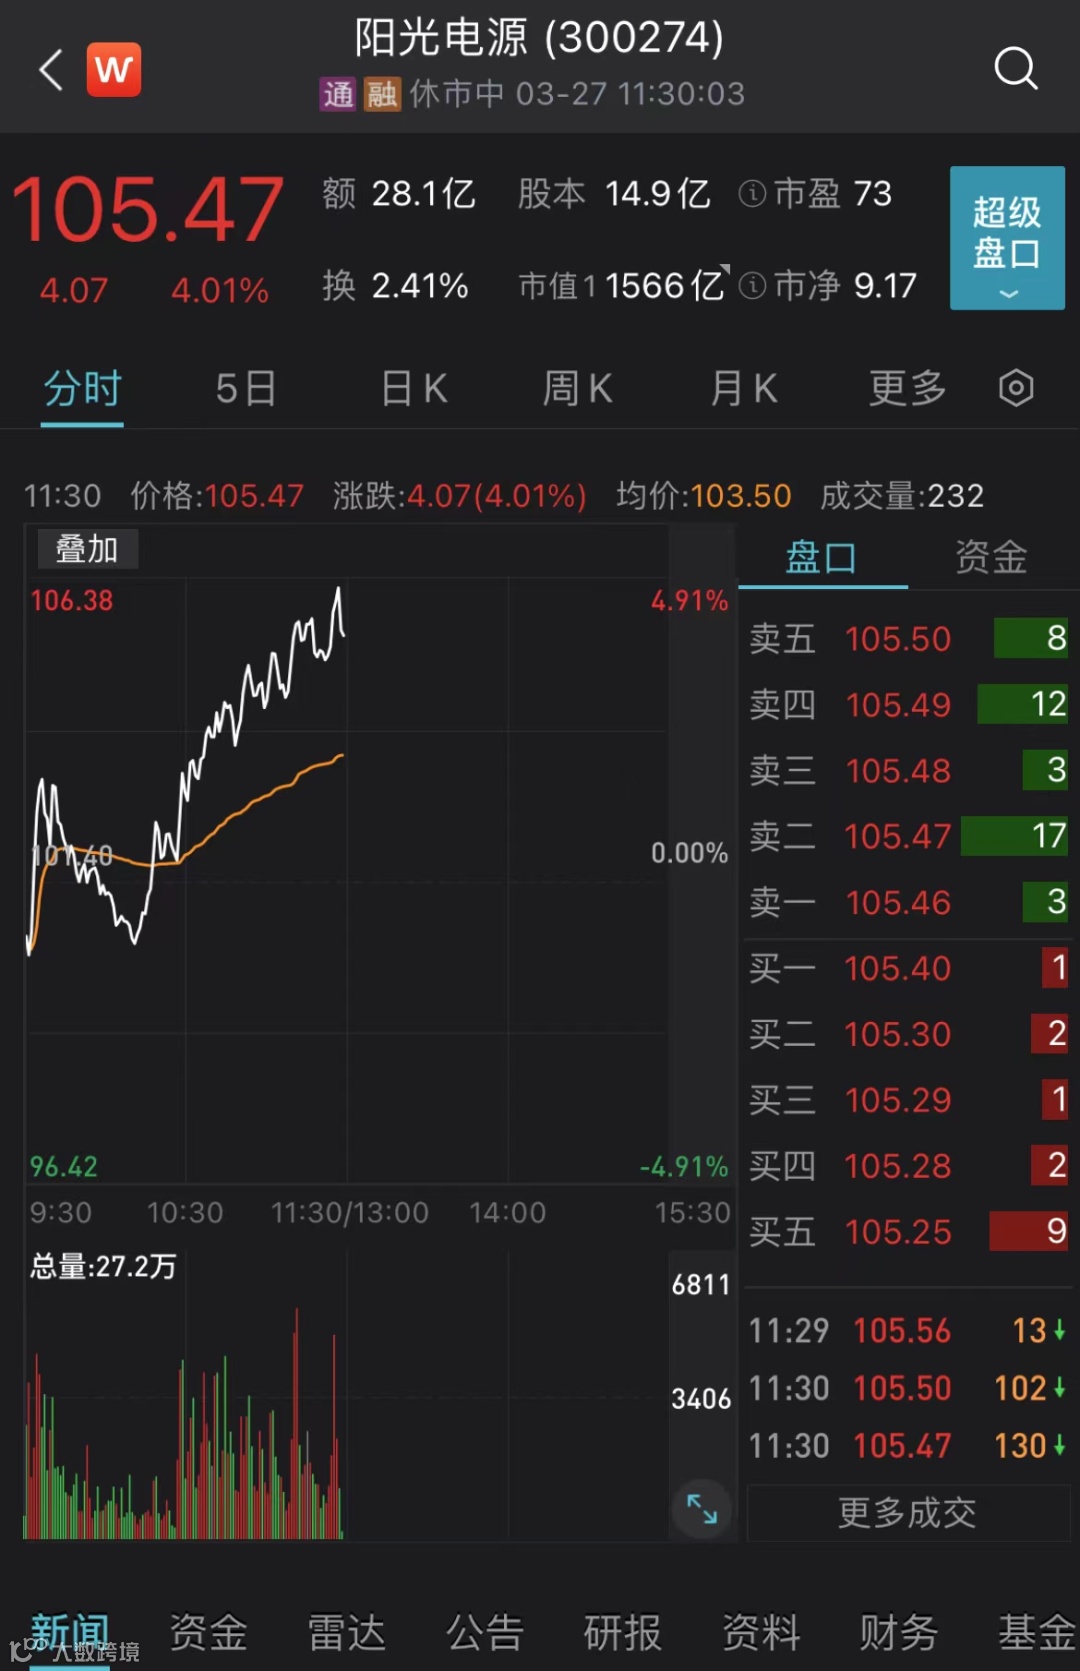
Task: Open the 资金 bottom tab
Action: pyautogui.click(x=208, y=1632)
